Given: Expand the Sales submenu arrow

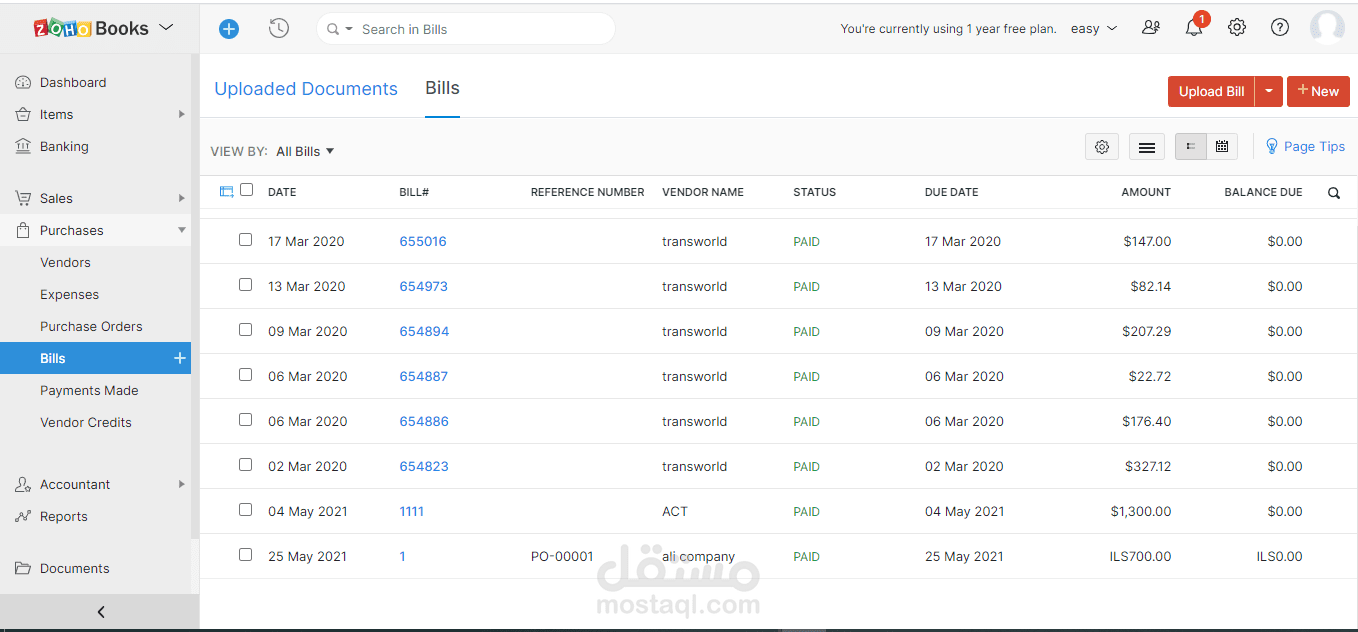Looking at the screenshot, I should click(182, 198).
